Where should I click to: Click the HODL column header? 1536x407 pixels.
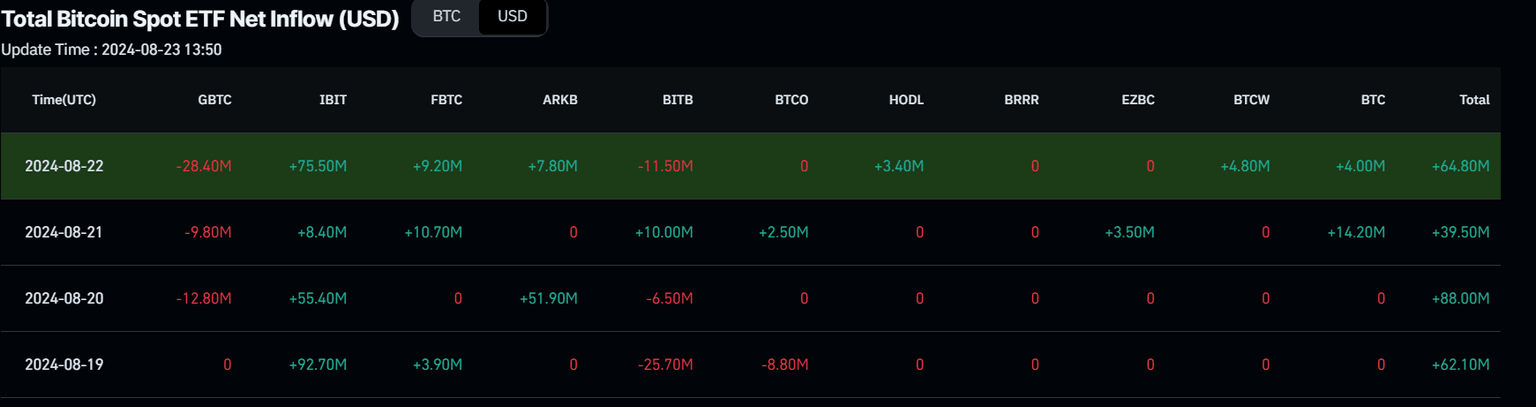[x=906, y=100]
